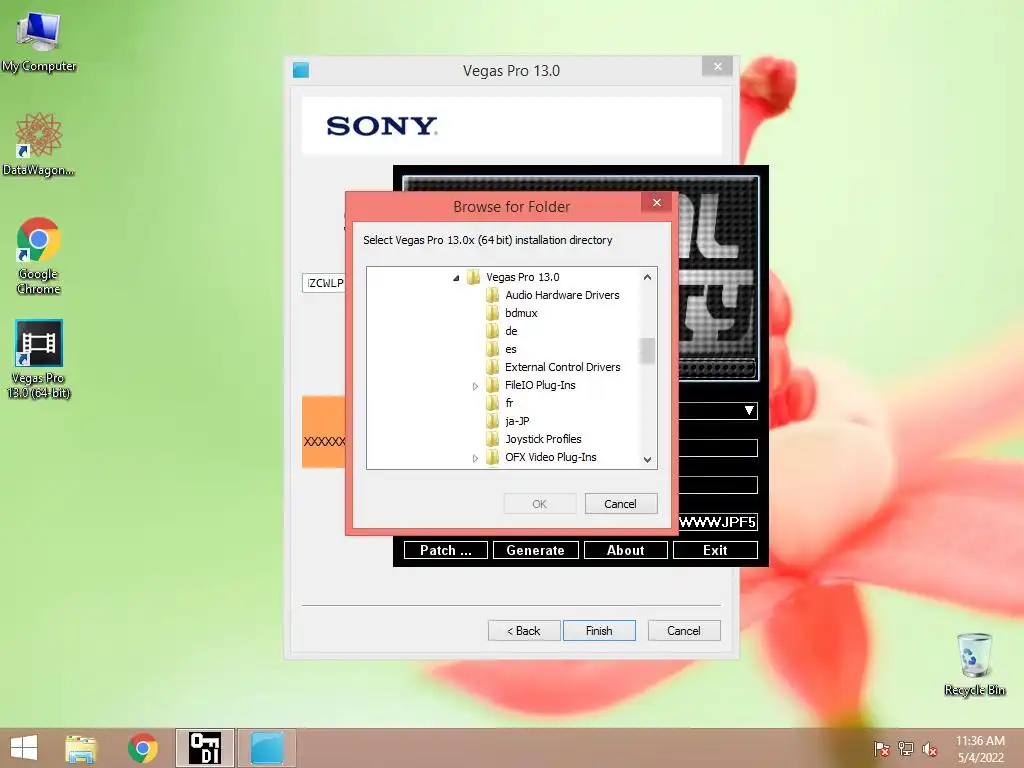1024x768 pixels.
Task: Click the muted volume tray icon
Action: (x=930, y=749)
